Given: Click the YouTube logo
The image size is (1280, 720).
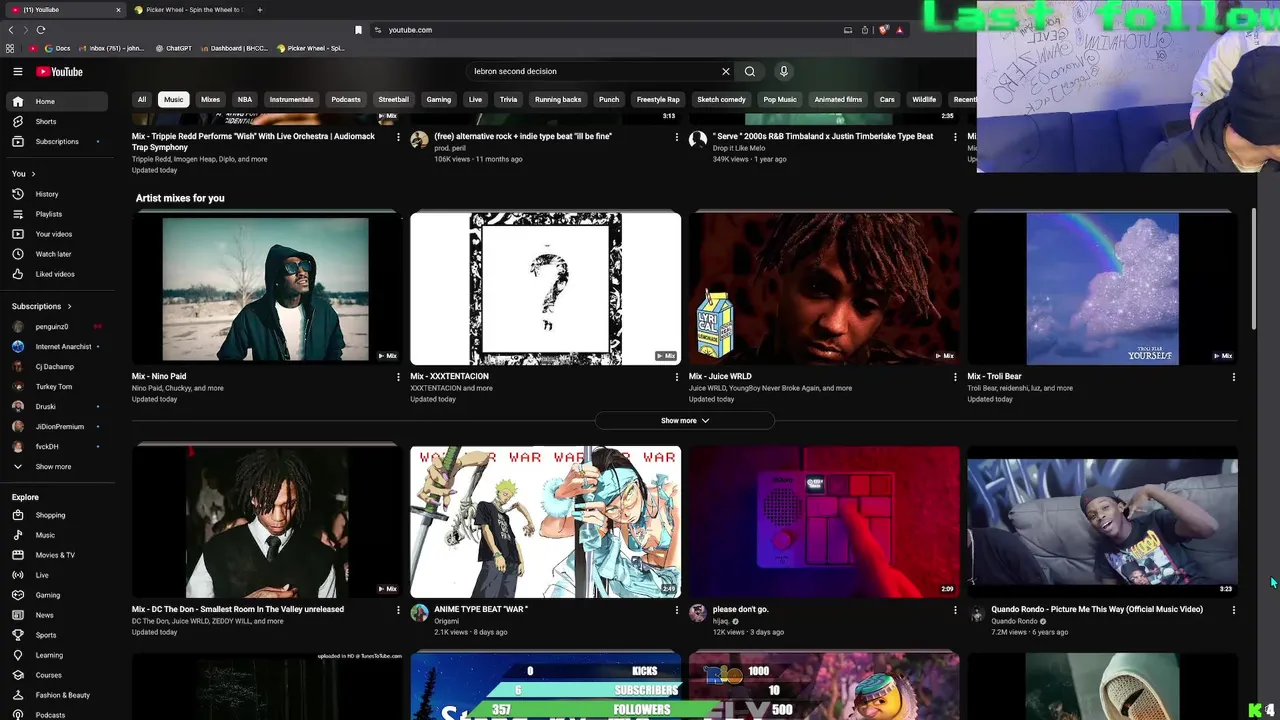Looking at the screenshot, I should tap(59, 71).
